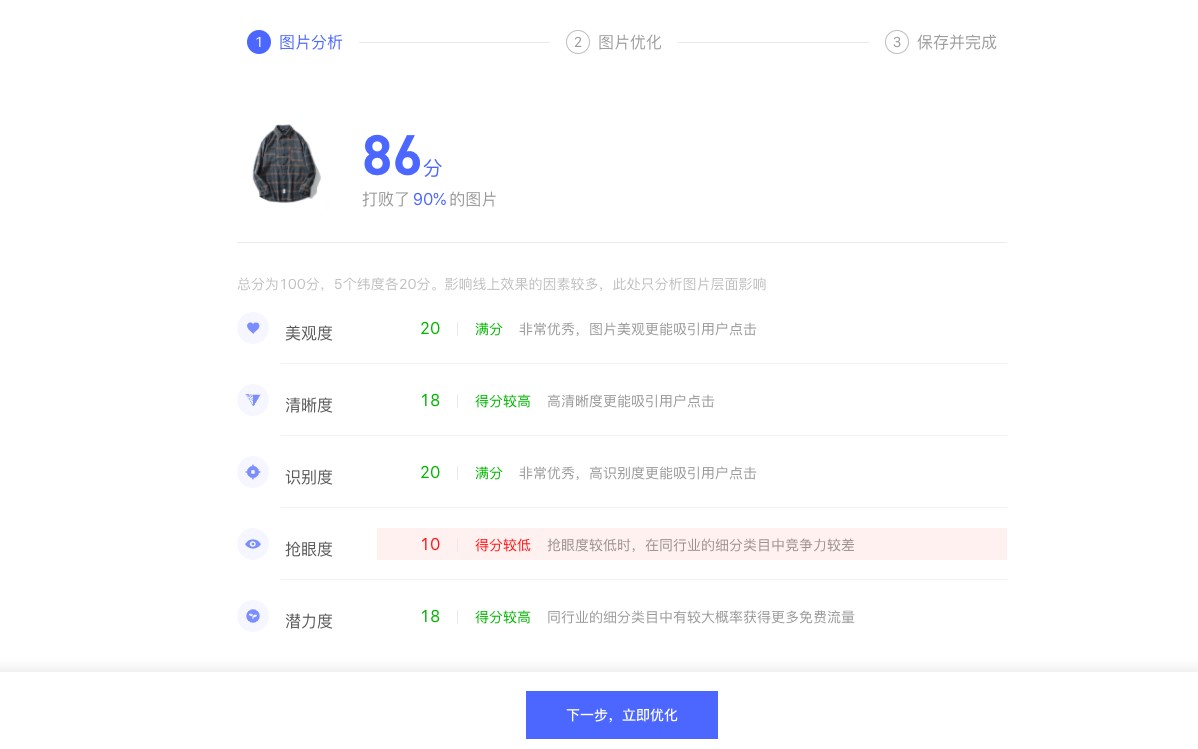Open the plaid shirt thumbnail image

[x=286, y=164]
